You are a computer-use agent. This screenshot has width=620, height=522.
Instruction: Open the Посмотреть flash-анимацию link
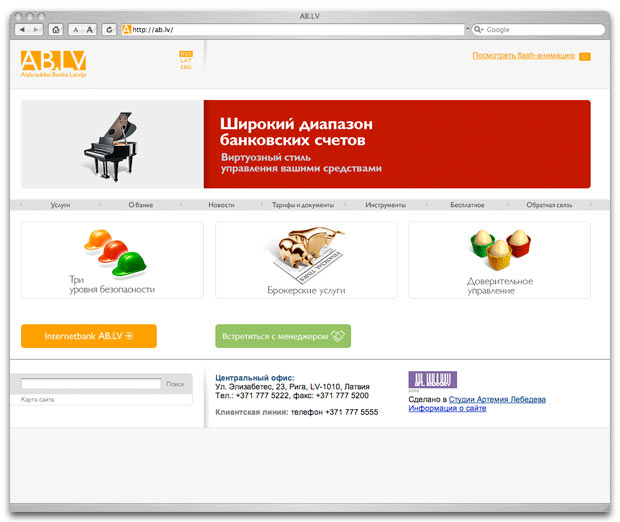point(524,55)
